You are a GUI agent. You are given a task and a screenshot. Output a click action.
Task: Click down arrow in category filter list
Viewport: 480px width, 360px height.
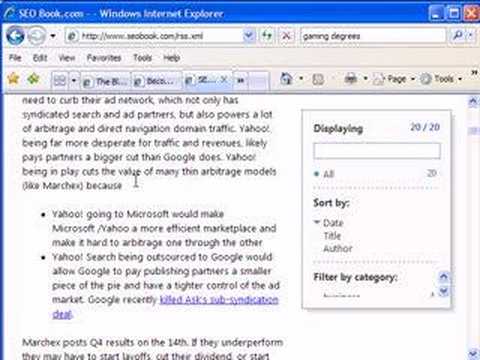click(444, 291)
